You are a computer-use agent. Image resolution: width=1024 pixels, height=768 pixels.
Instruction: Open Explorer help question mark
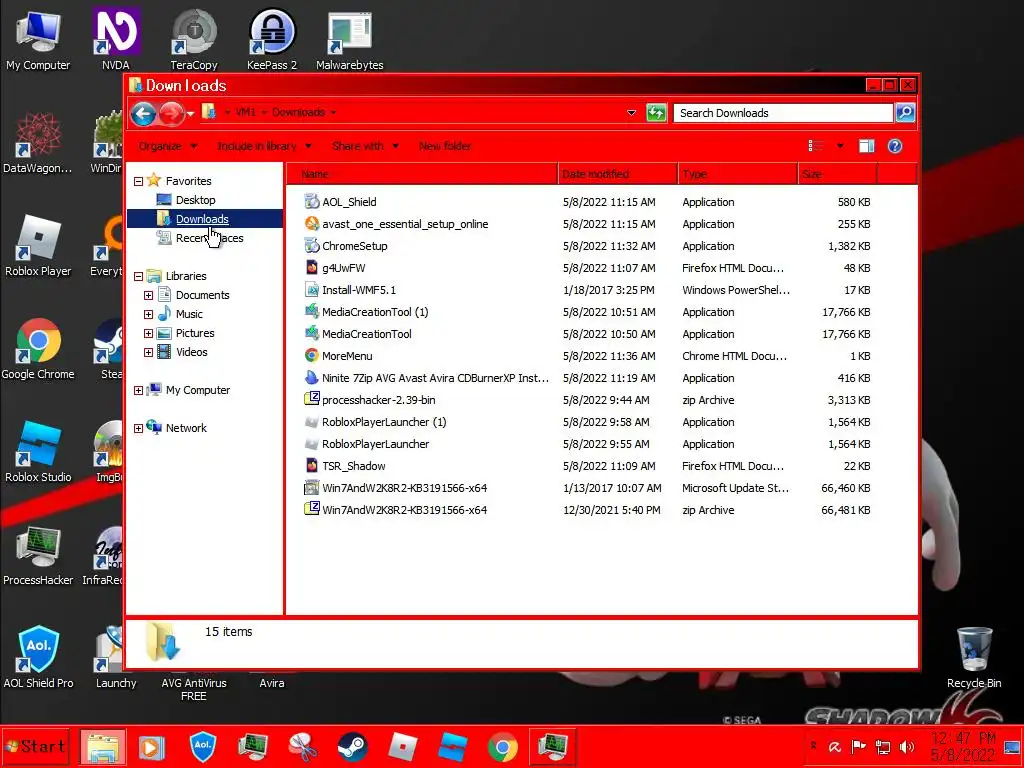click(x=895, y=146)
